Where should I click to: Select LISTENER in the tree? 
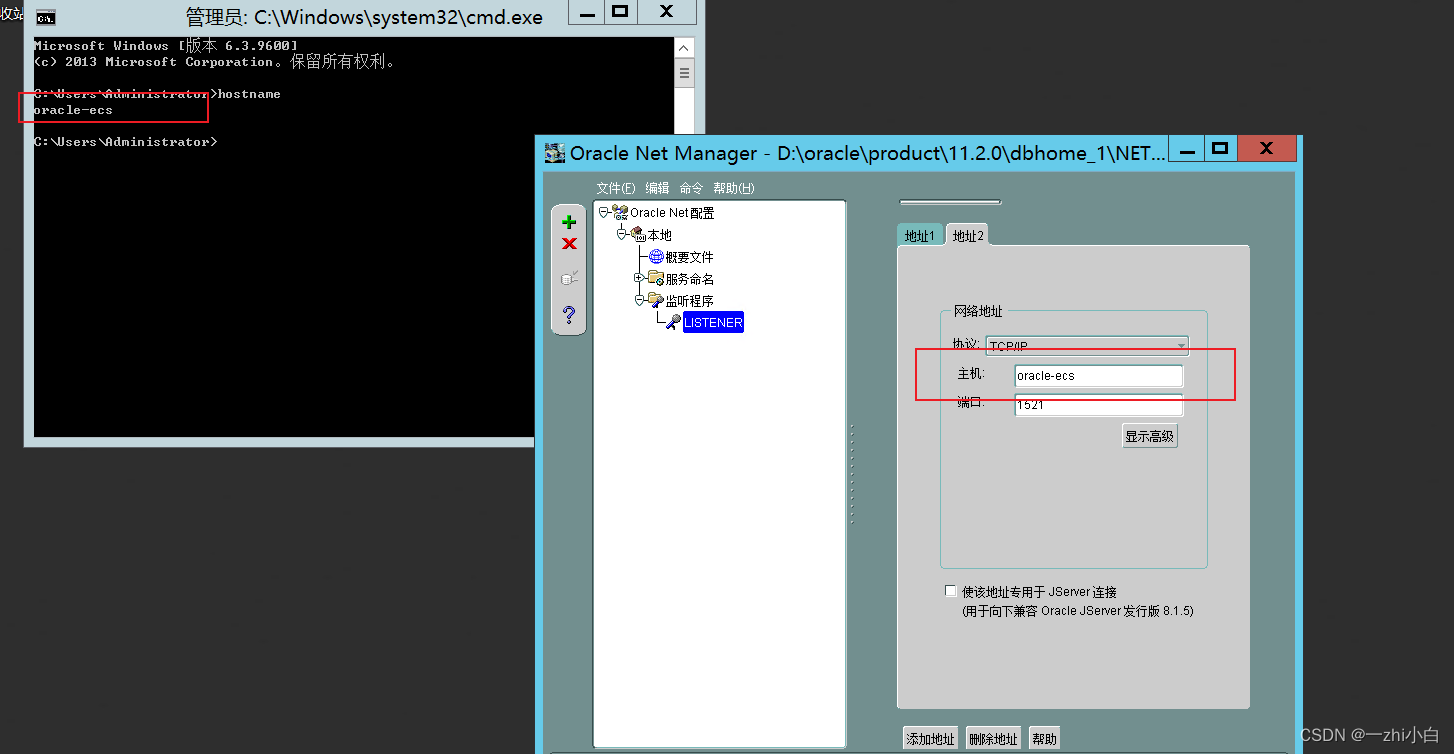click(x=713, y=322)
